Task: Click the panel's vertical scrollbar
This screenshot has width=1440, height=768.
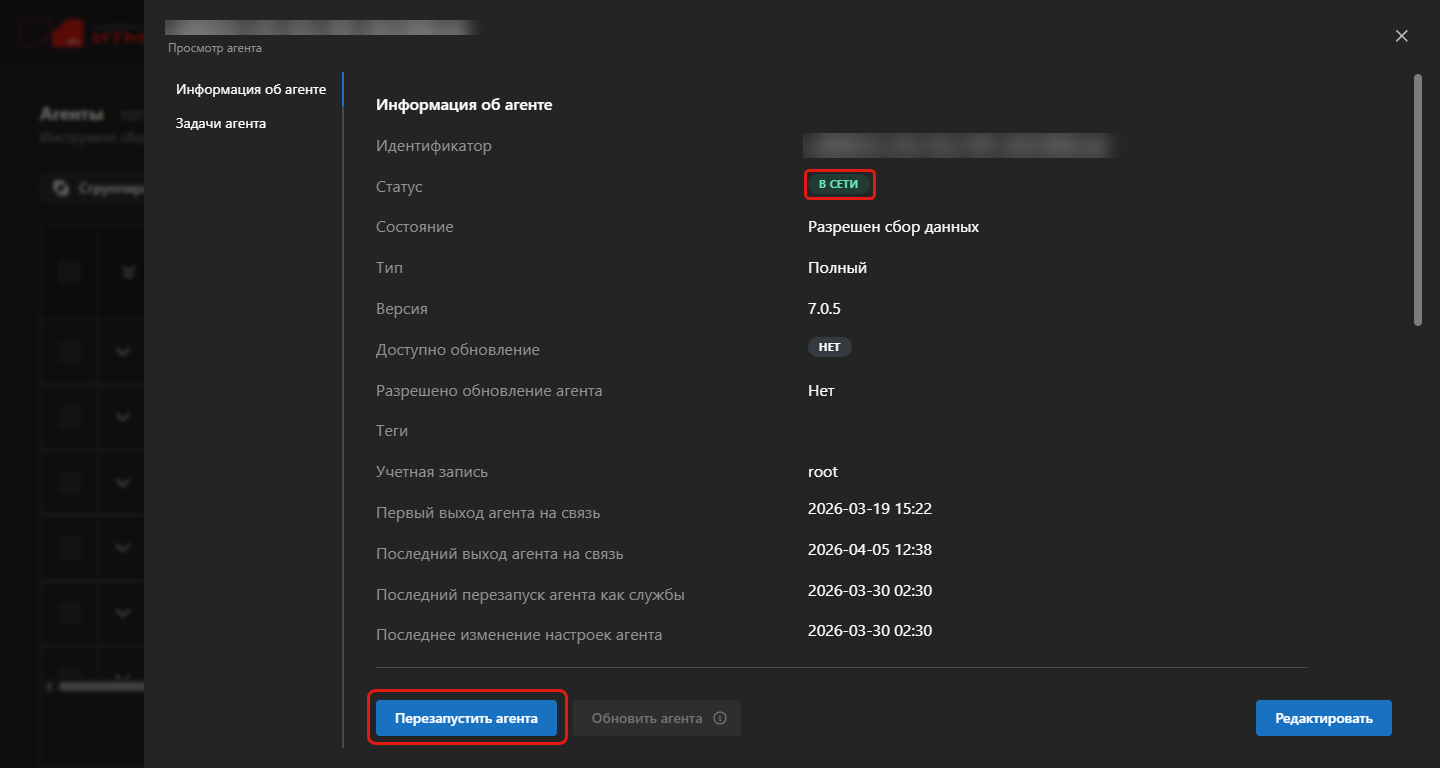Action: [x=1417, y=200]
